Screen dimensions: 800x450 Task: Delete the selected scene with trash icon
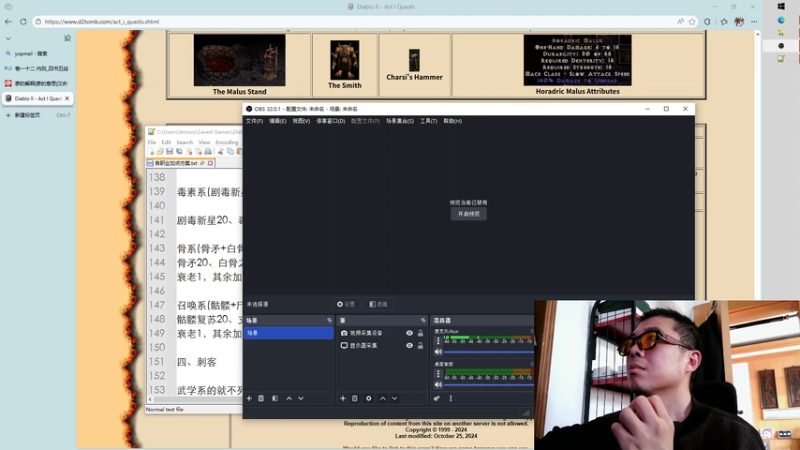click(261, 398)
